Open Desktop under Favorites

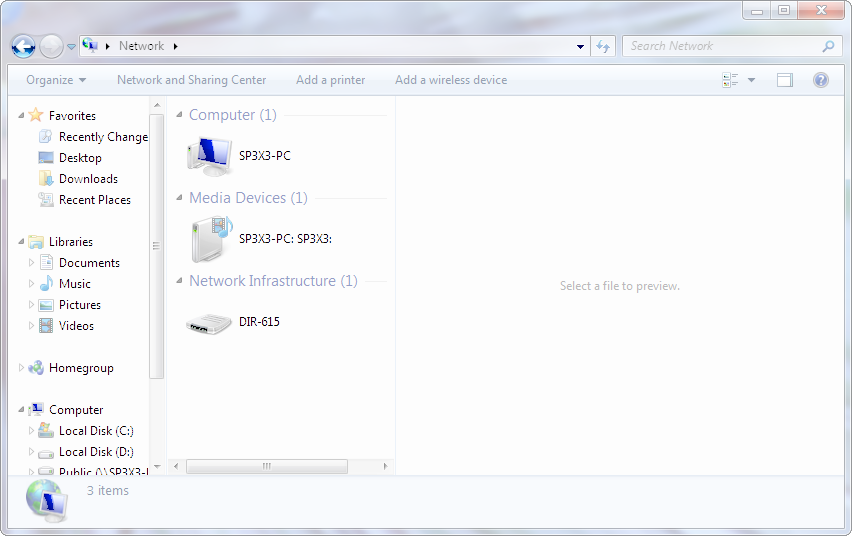click(x=80, y=158)
